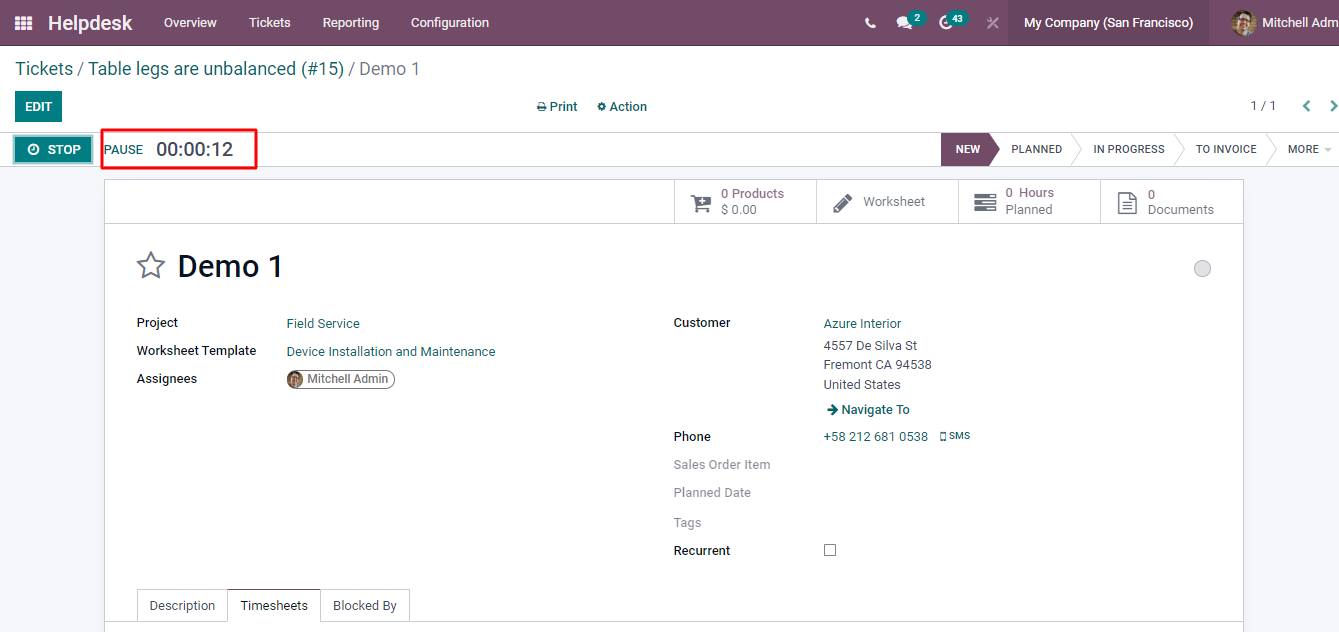Image resolution: width=1339 pixels, height=632 pixels.
Task: Open the My Company (San Francisco) switcher
Action: 1108,23
